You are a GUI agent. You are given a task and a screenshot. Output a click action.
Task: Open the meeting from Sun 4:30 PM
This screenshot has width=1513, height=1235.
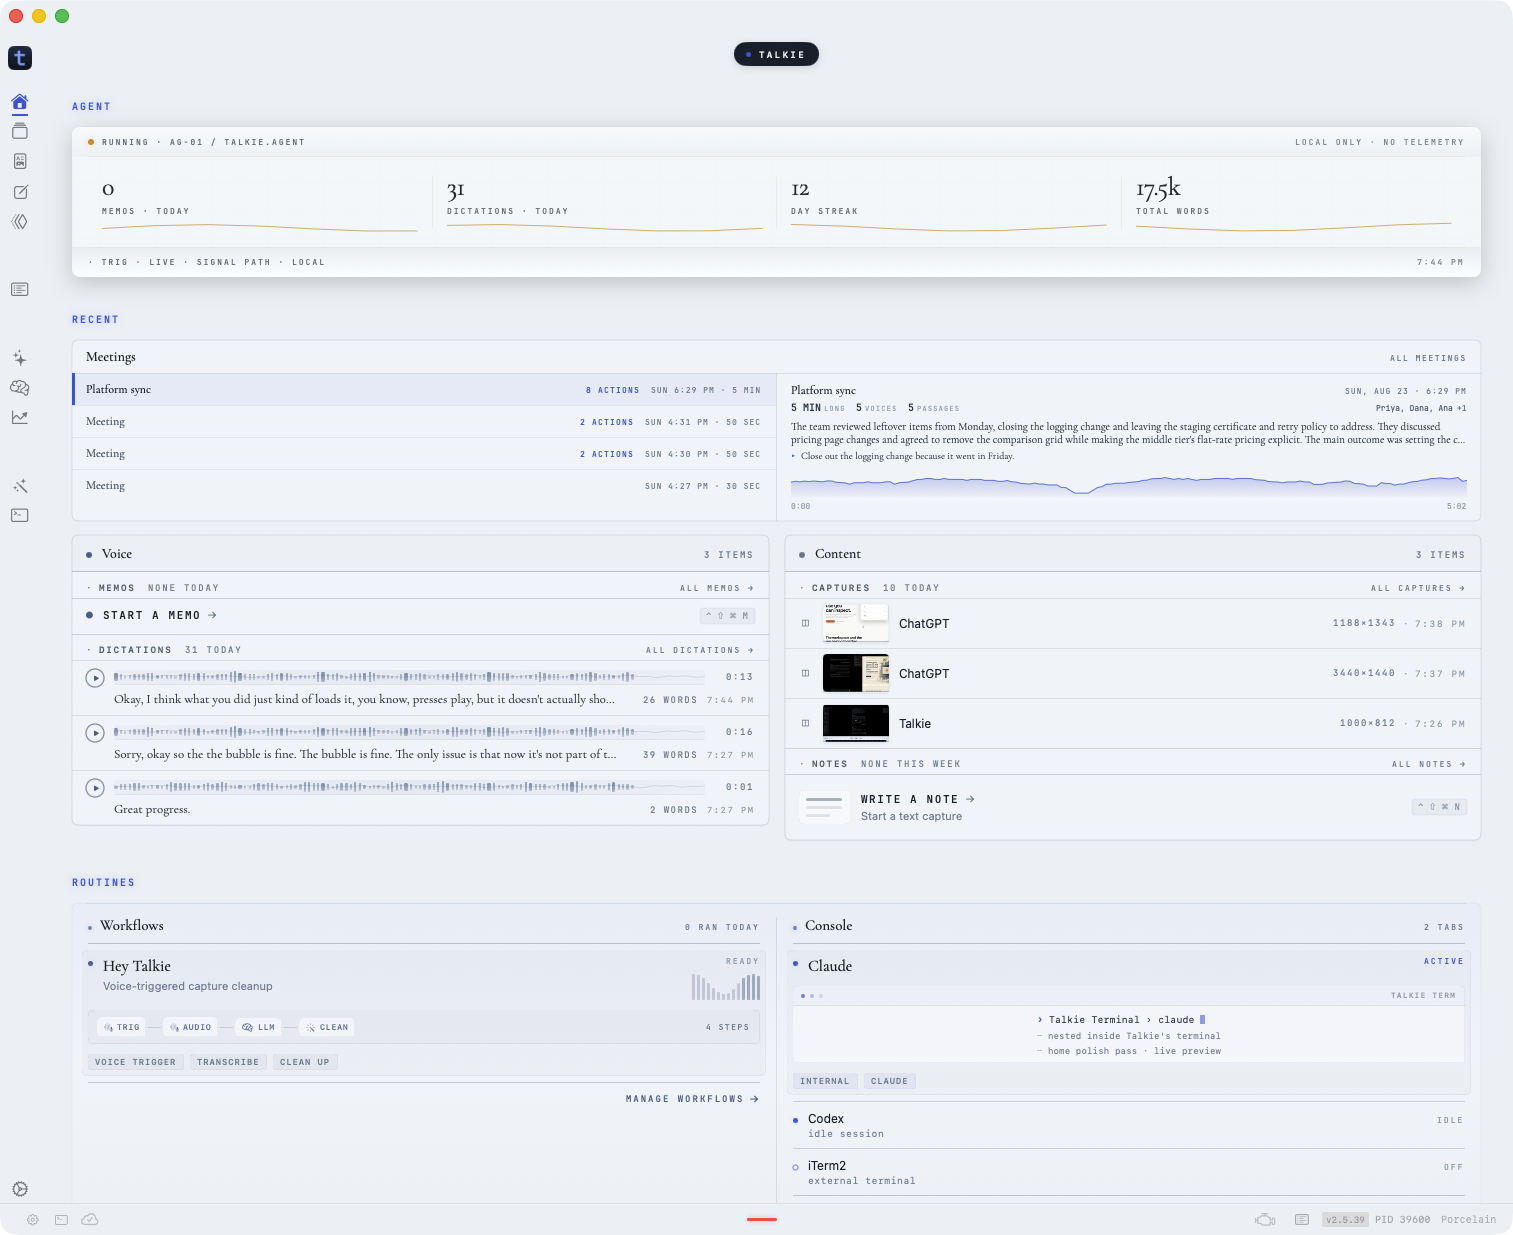point(424,453)
